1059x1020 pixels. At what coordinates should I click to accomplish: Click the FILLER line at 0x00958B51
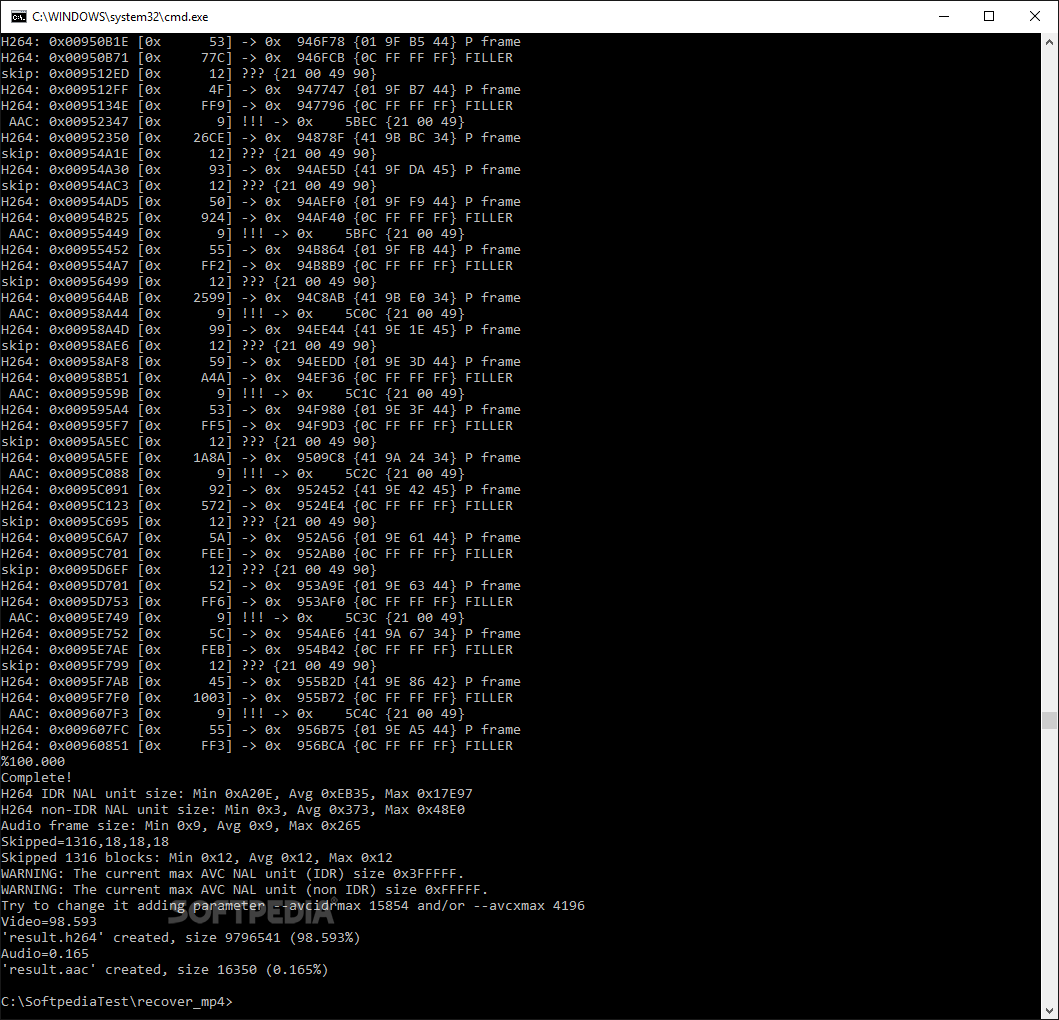click(257, 378)
